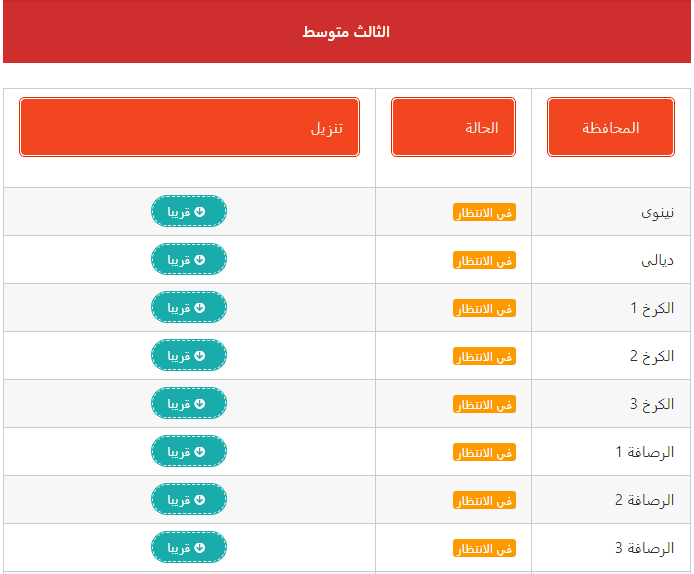This screenshot has width=694, height=574.
Task: Click the قريبا button in الرصافة 3 row
Action: click(189, 547)
